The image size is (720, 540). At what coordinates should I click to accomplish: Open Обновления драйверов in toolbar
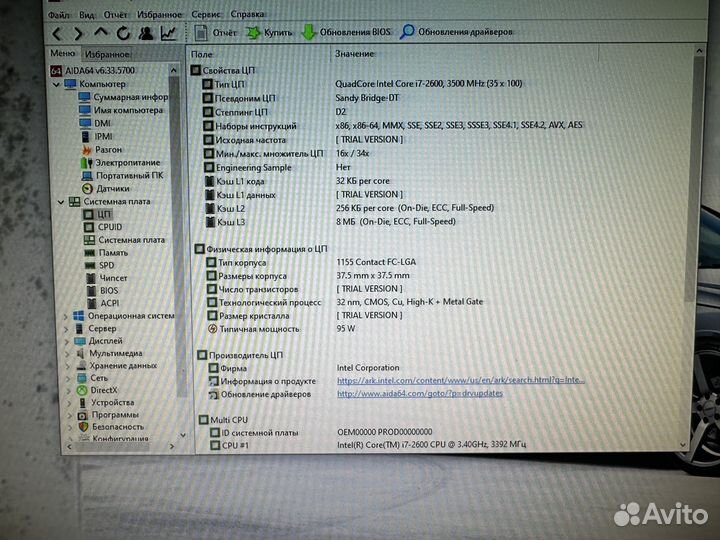pyautogui.click(x=456, y=32)
